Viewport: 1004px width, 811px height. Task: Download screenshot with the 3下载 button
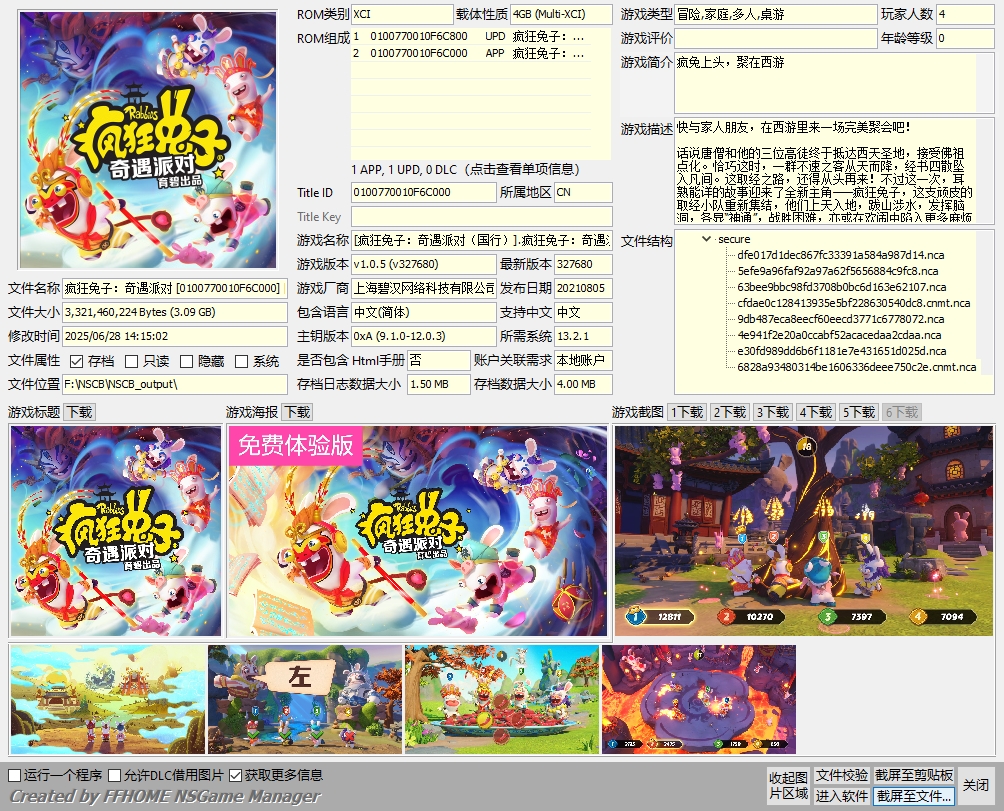[x=772, y=412]
